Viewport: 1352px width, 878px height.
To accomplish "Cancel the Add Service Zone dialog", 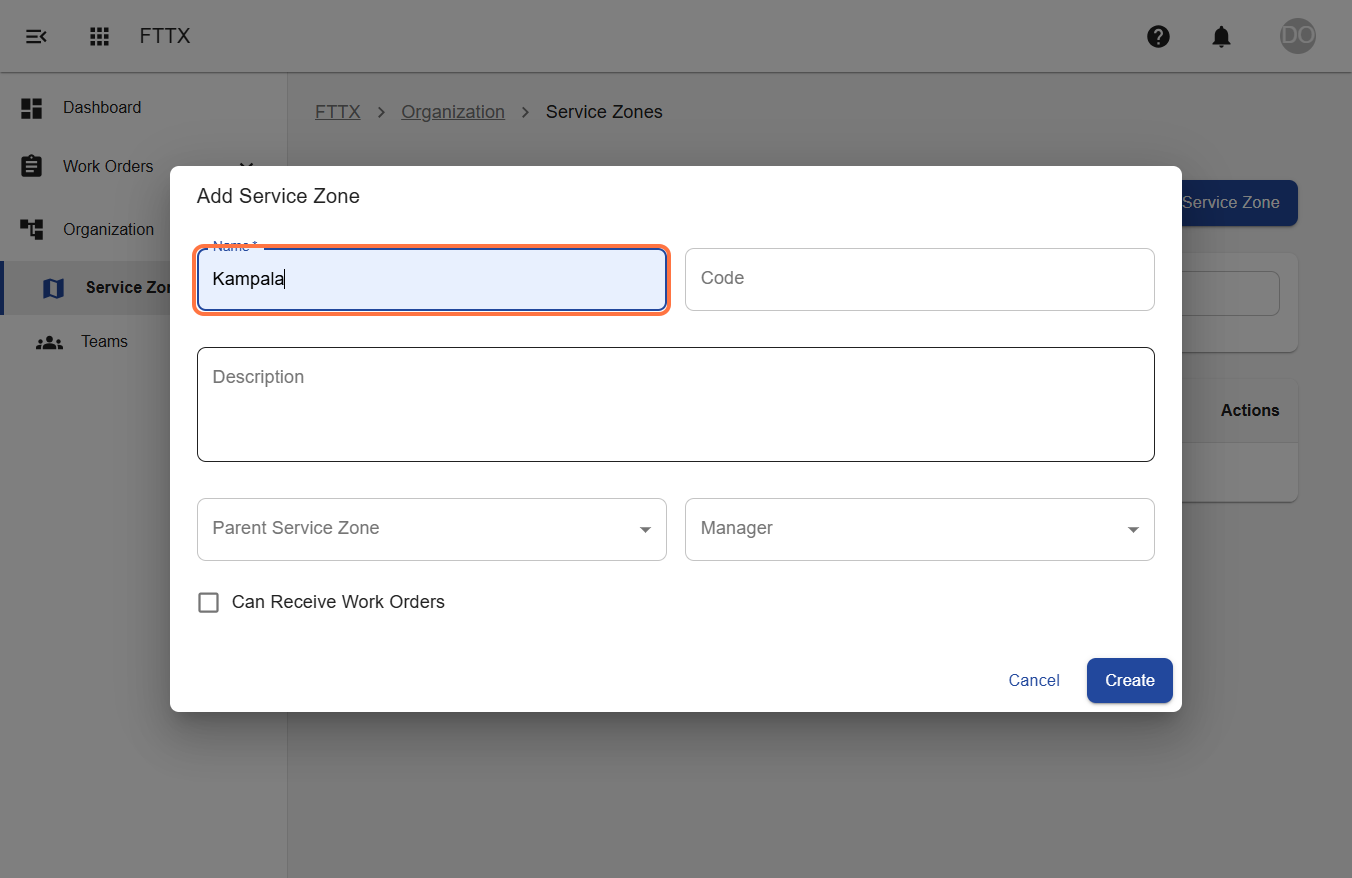I will [x=1034, y=680].
